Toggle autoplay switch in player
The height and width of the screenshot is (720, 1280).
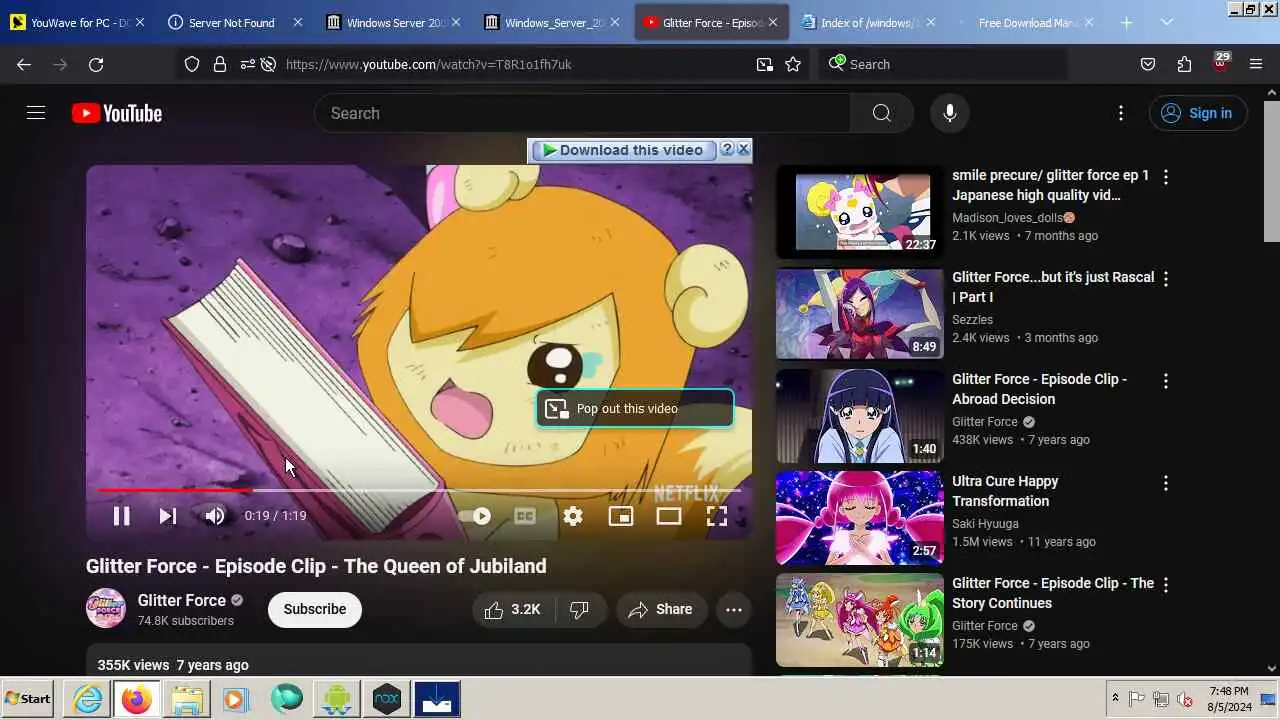[x=475, y=516]
